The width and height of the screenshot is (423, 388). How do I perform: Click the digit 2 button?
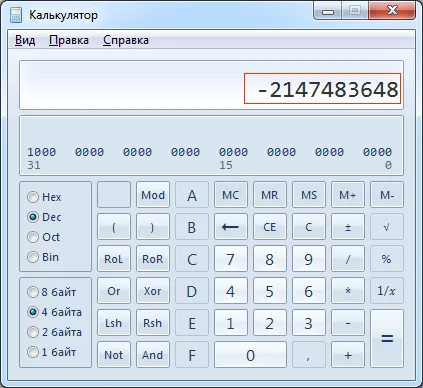pos(270,323)
